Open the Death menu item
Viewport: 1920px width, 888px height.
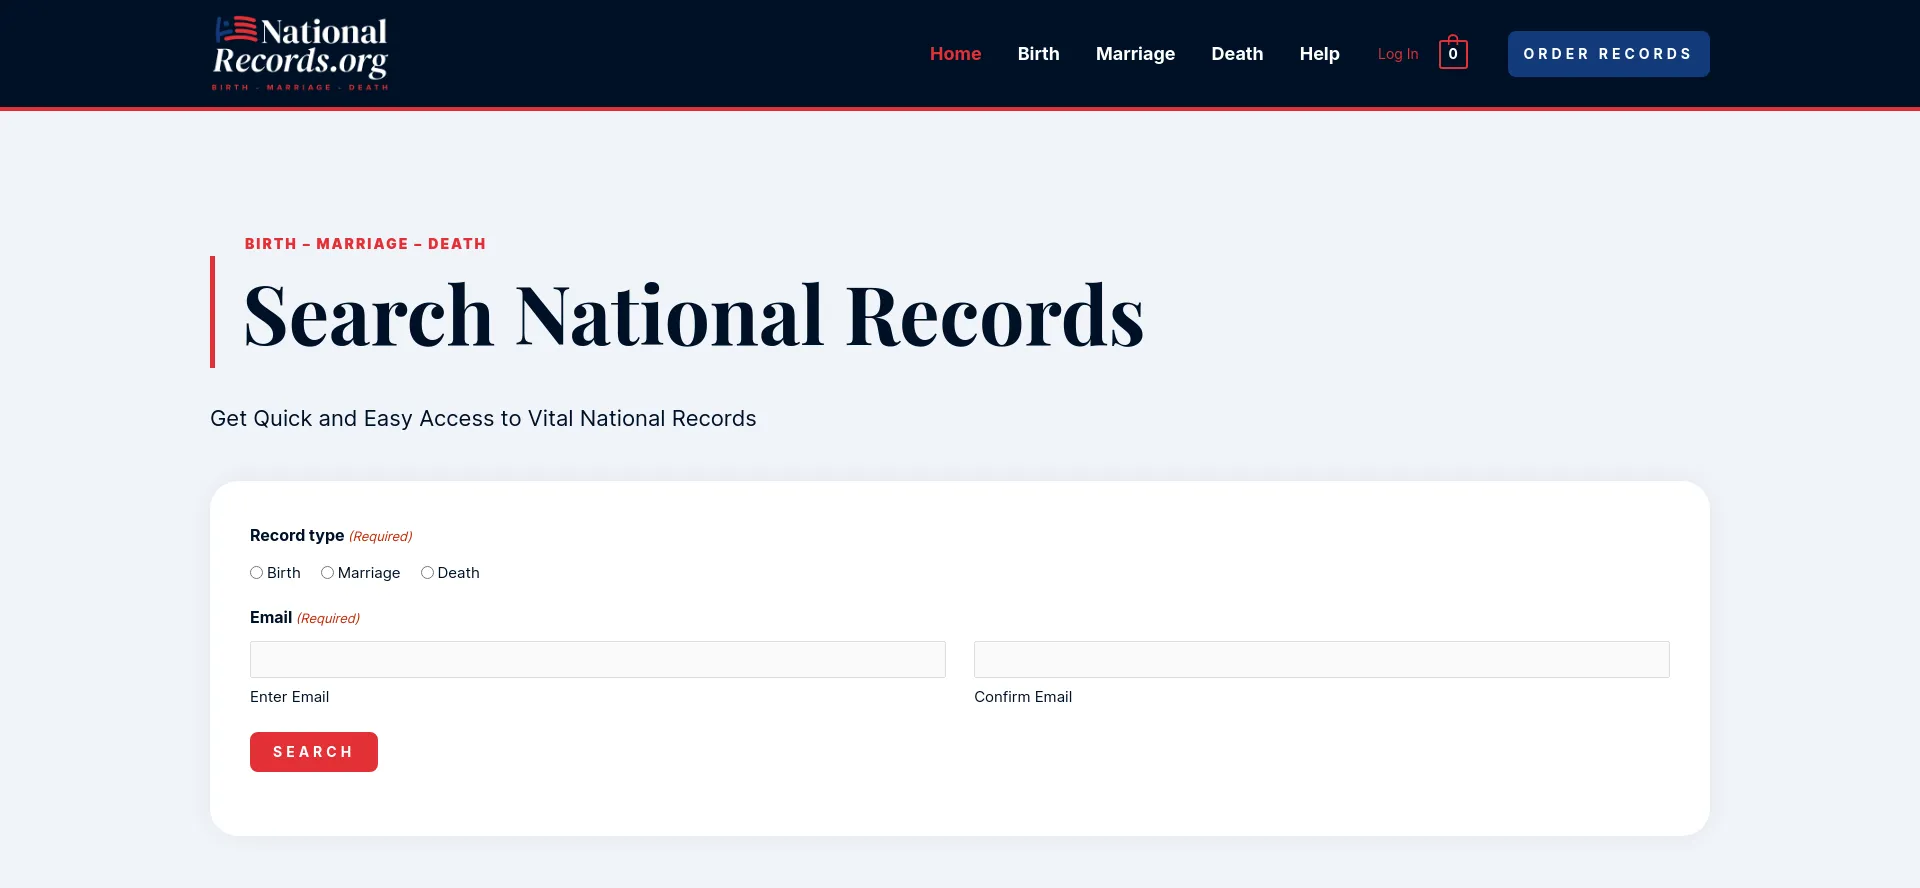point(1237,54)
